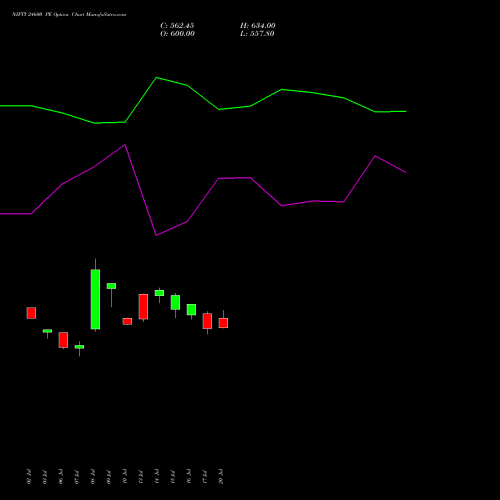Click the green indicator line at its peak
The height and width of the screenshot is (500, 500).
[x=157, y=78]
